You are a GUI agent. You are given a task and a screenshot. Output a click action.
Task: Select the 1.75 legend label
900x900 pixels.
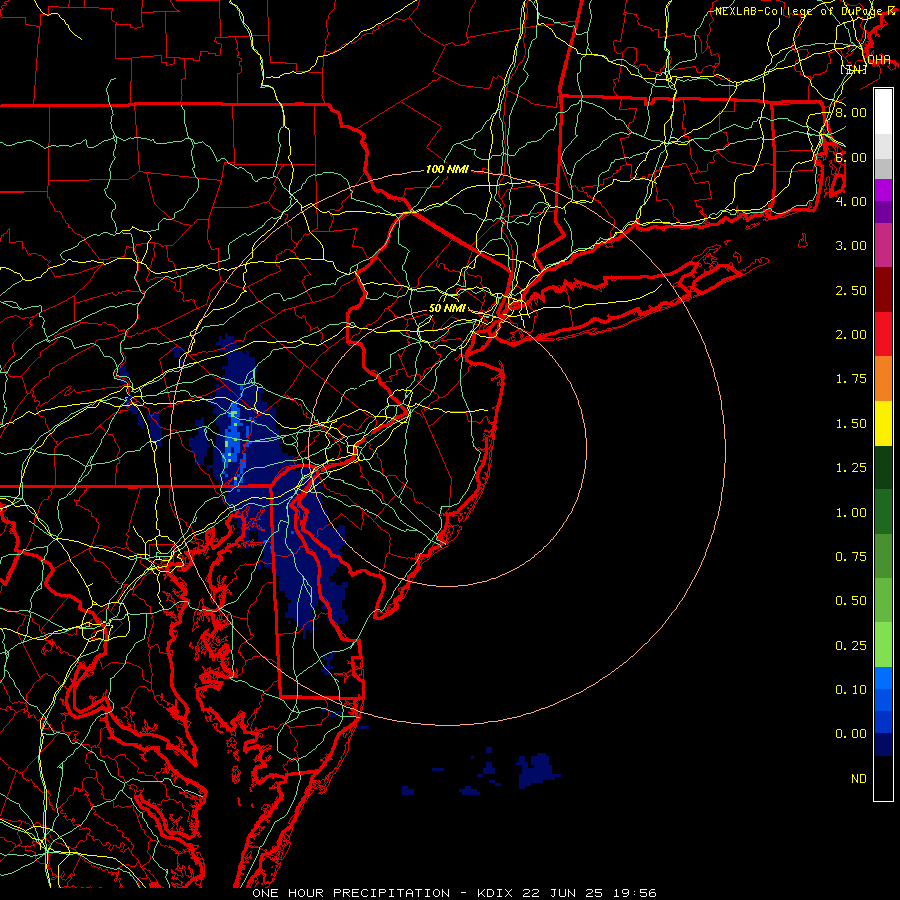coord(851,379)
